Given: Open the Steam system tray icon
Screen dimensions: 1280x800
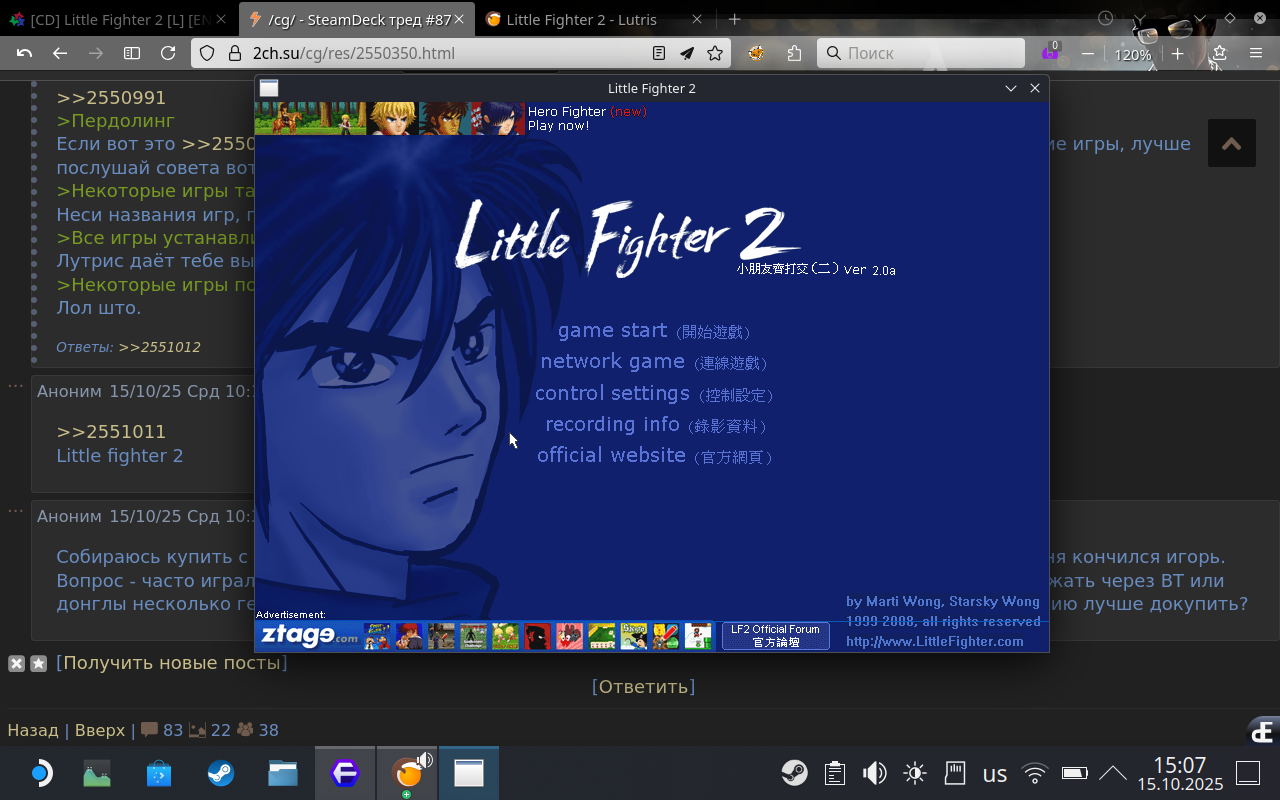Looking at the screenshot, I should pos(795,773).
